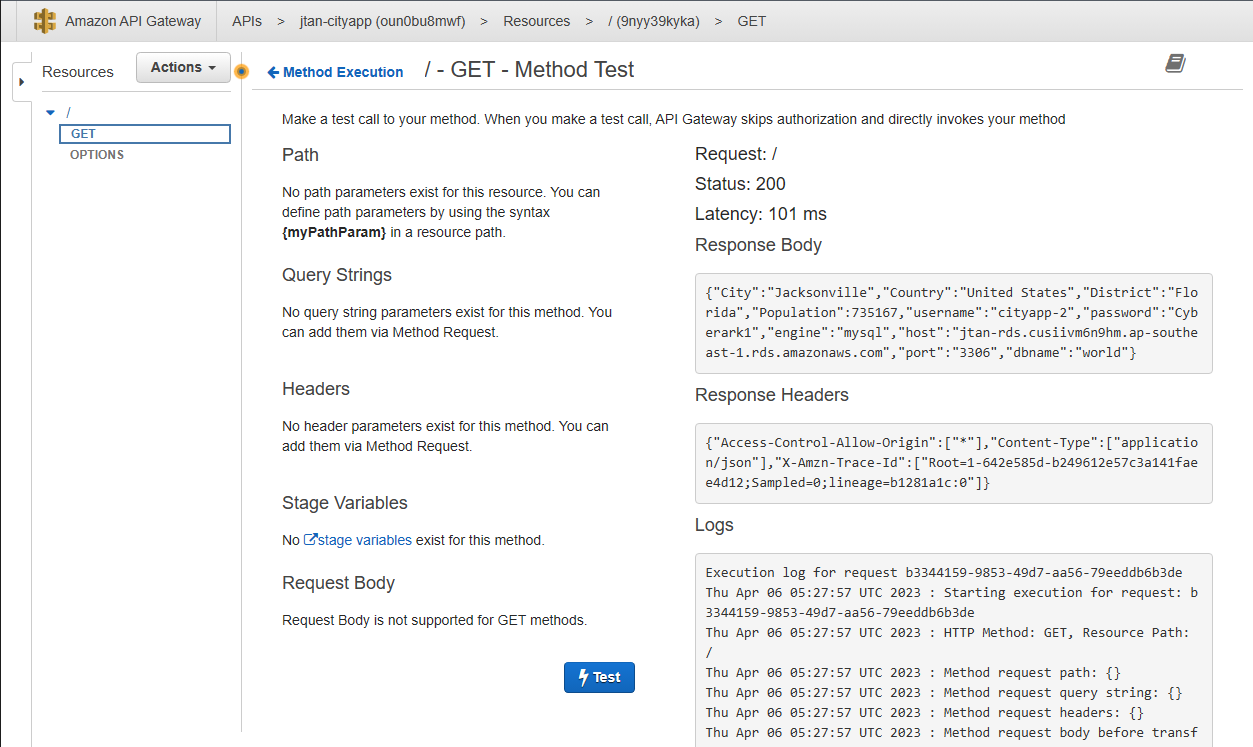The width and height of the screenshot is (1253, 747).
Task: Click the lightning bolt icon on Test
Action: click(x=583, y=677)
